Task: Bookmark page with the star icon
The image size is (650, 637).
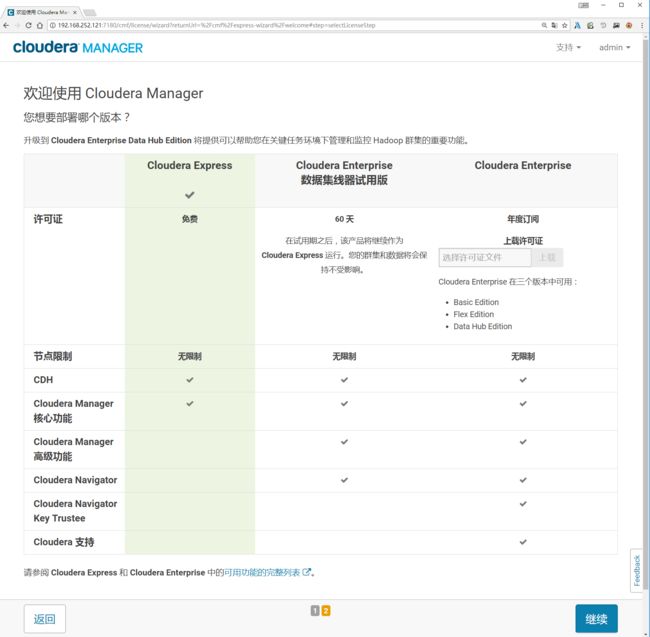Action: tap(565, 25)
